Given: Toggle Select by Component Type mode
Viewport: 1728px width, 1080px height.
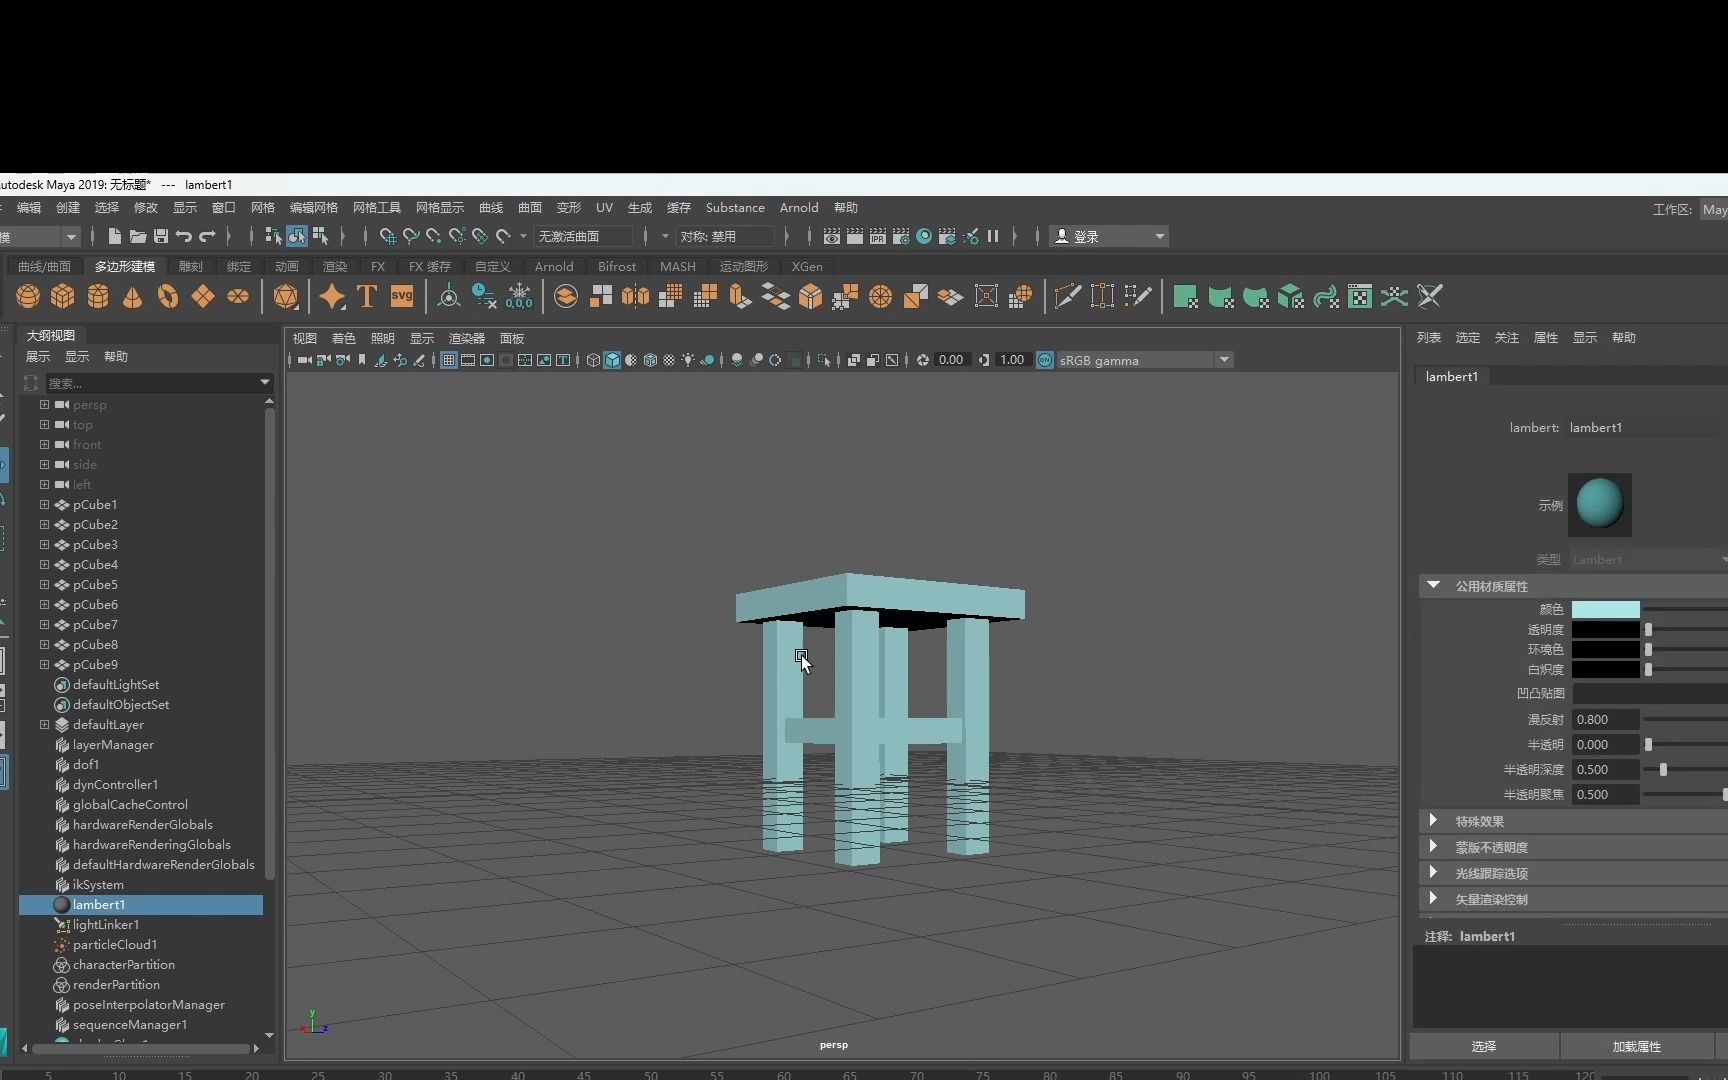Looking at the screenshot, I should pos(320,236).
